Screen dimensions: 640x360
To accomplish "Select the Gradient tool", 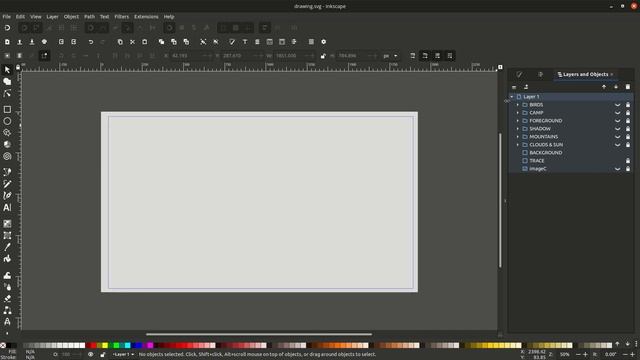I will pyautogui.click(x=7, y=224).
